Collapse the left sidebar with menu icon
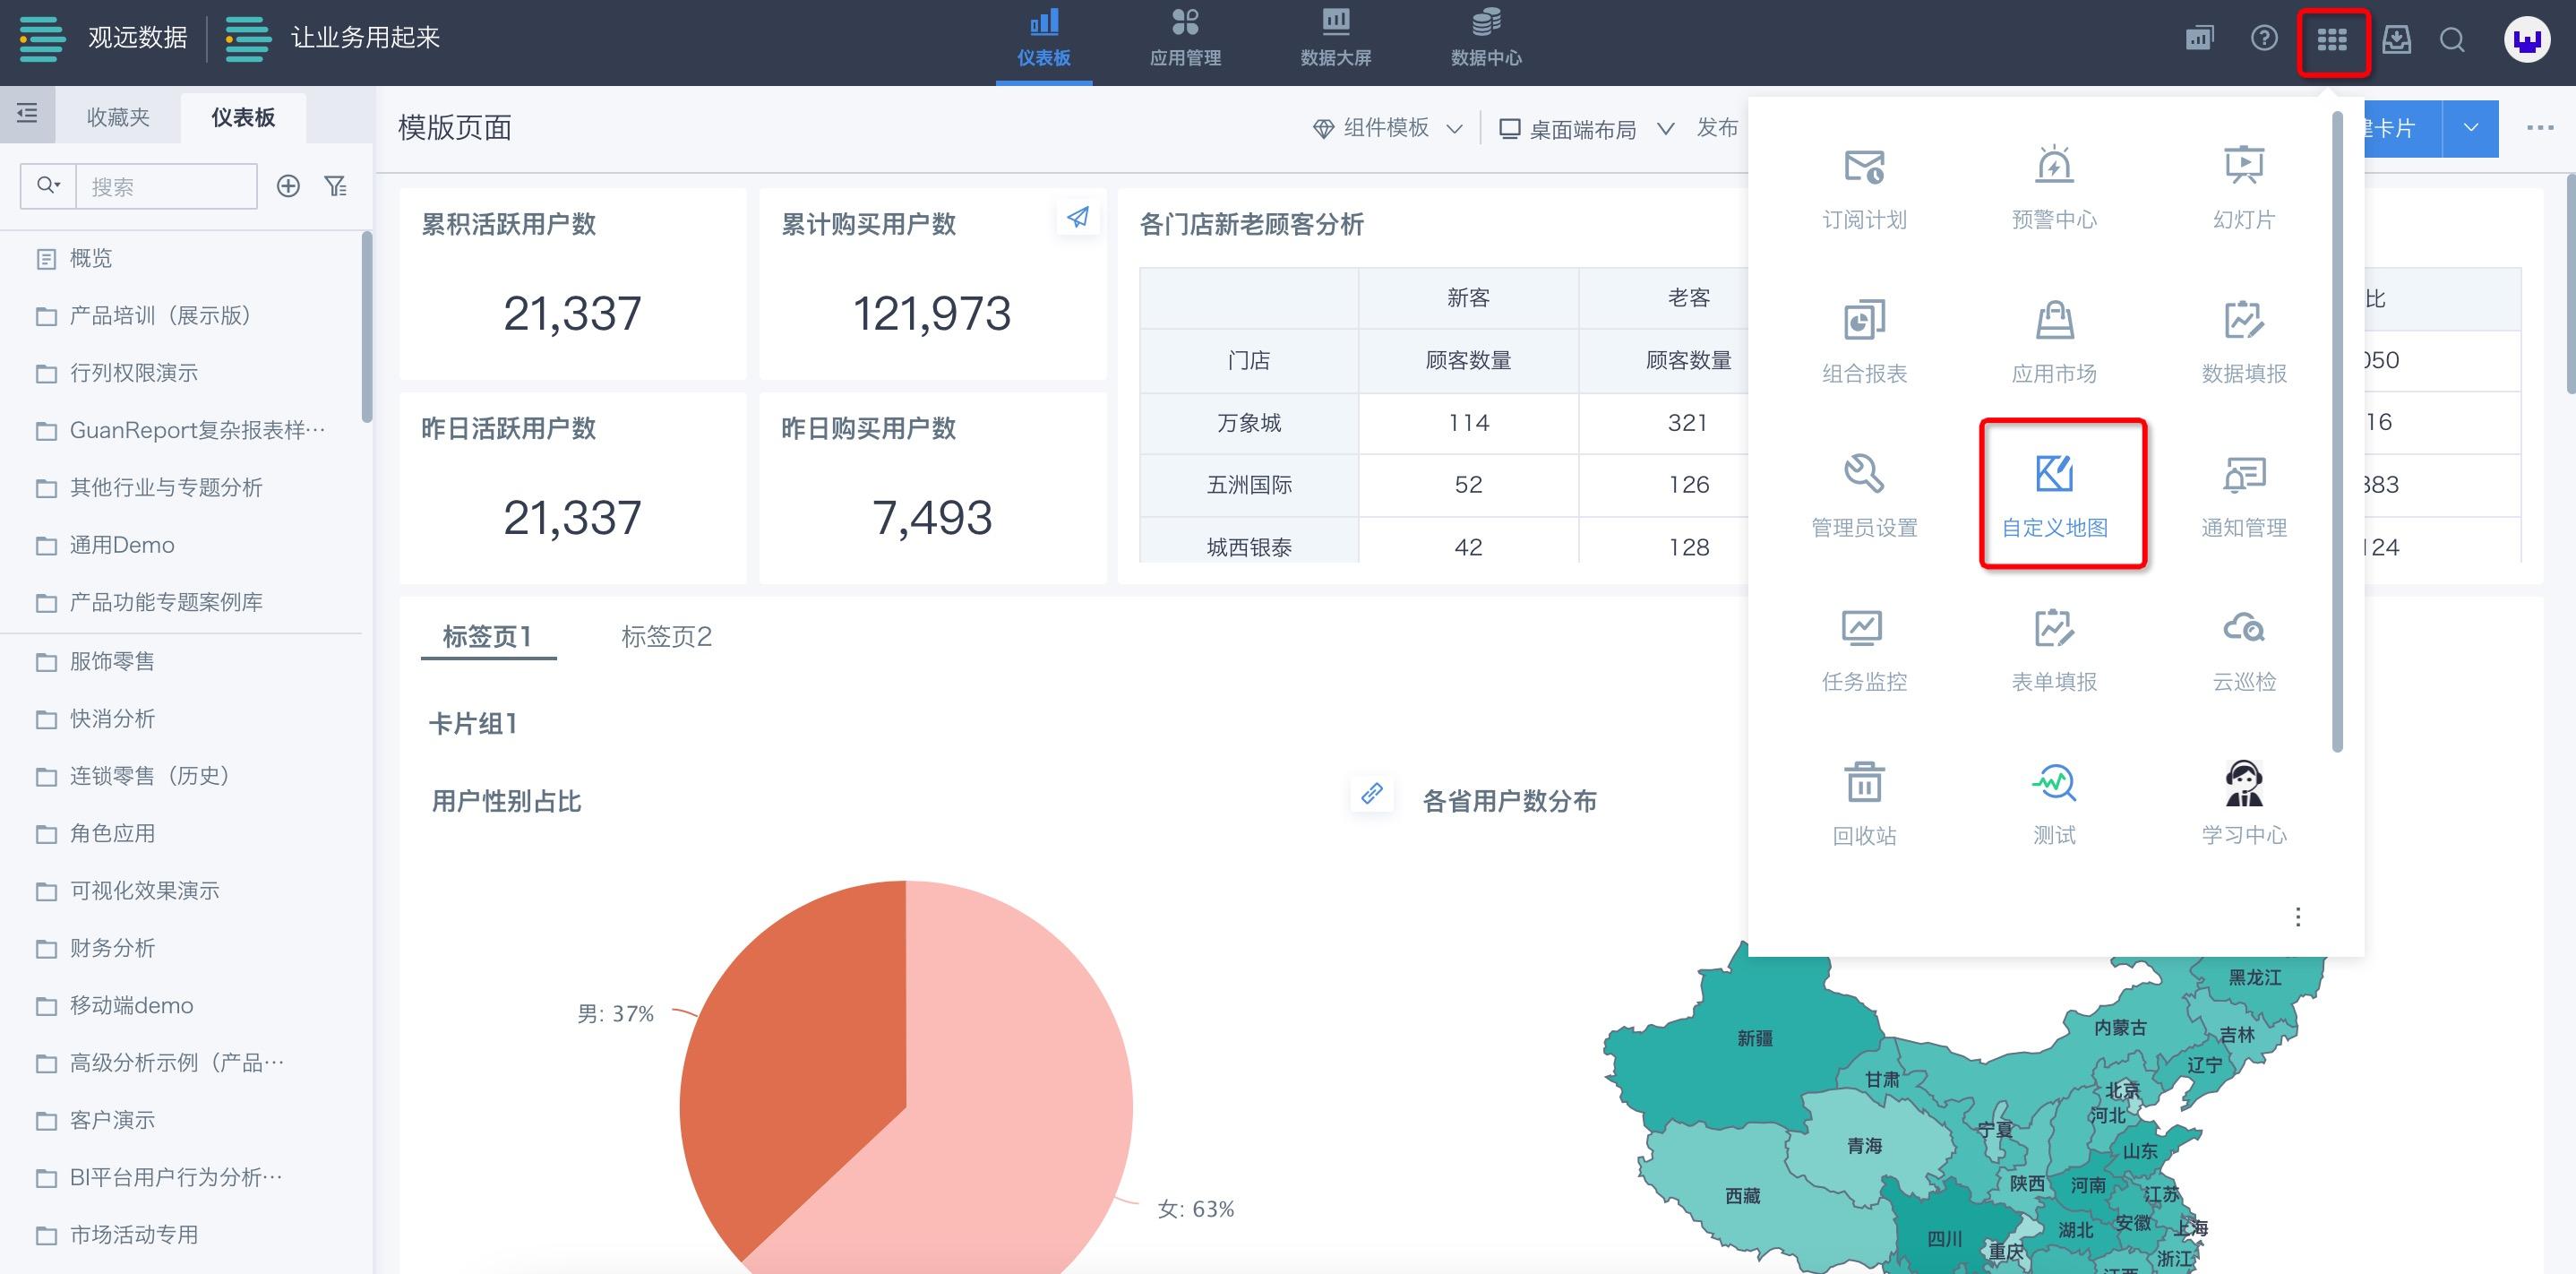Viewport: 2576px width, 1274px height. coord(27,113)
